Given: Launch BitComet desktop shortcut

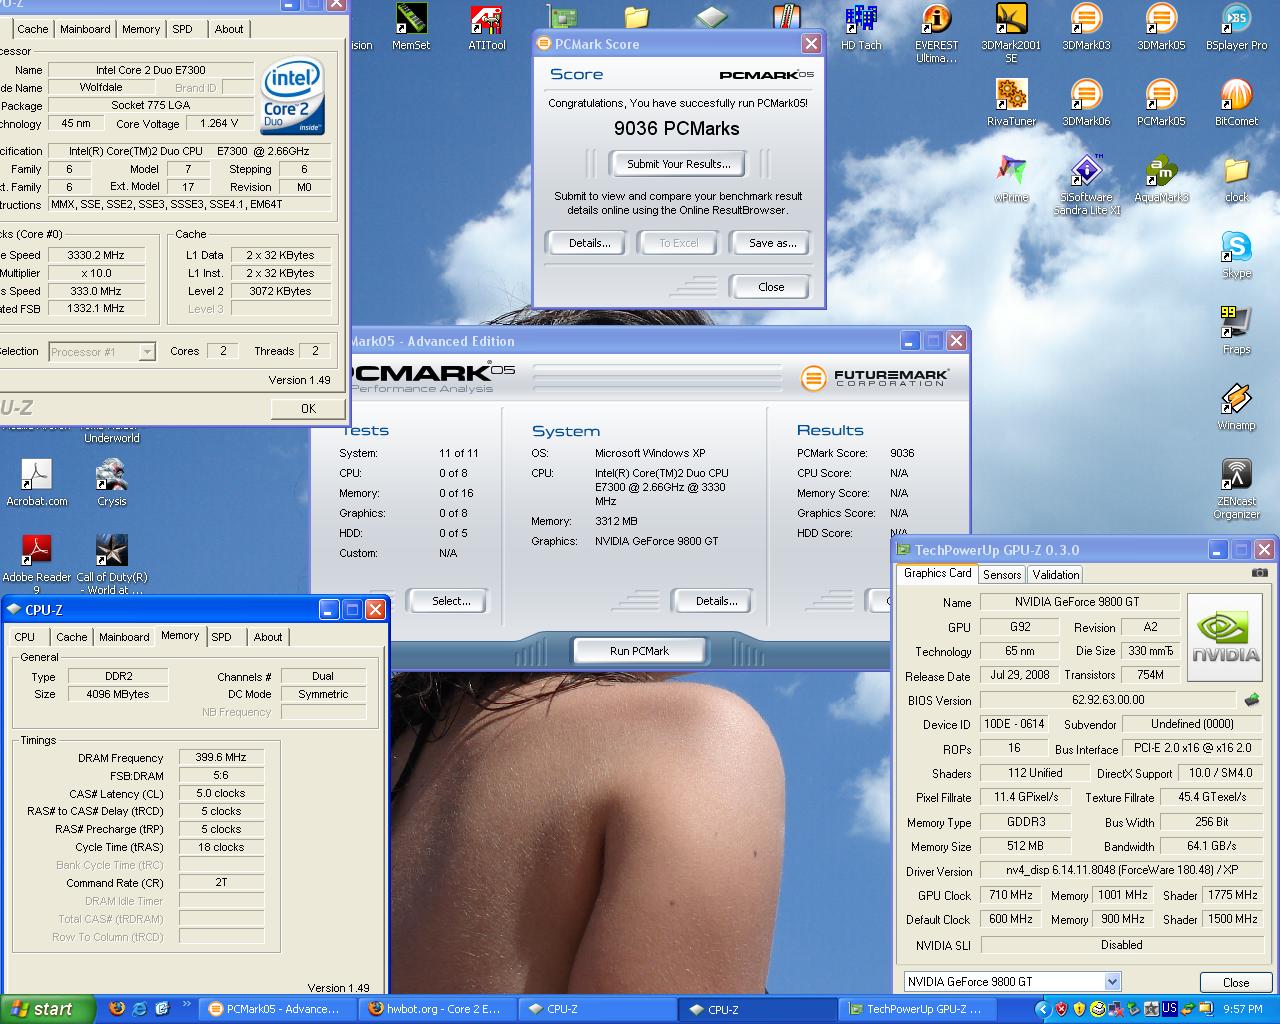Looking at the screenshot, I should [x=1236, y=103].
